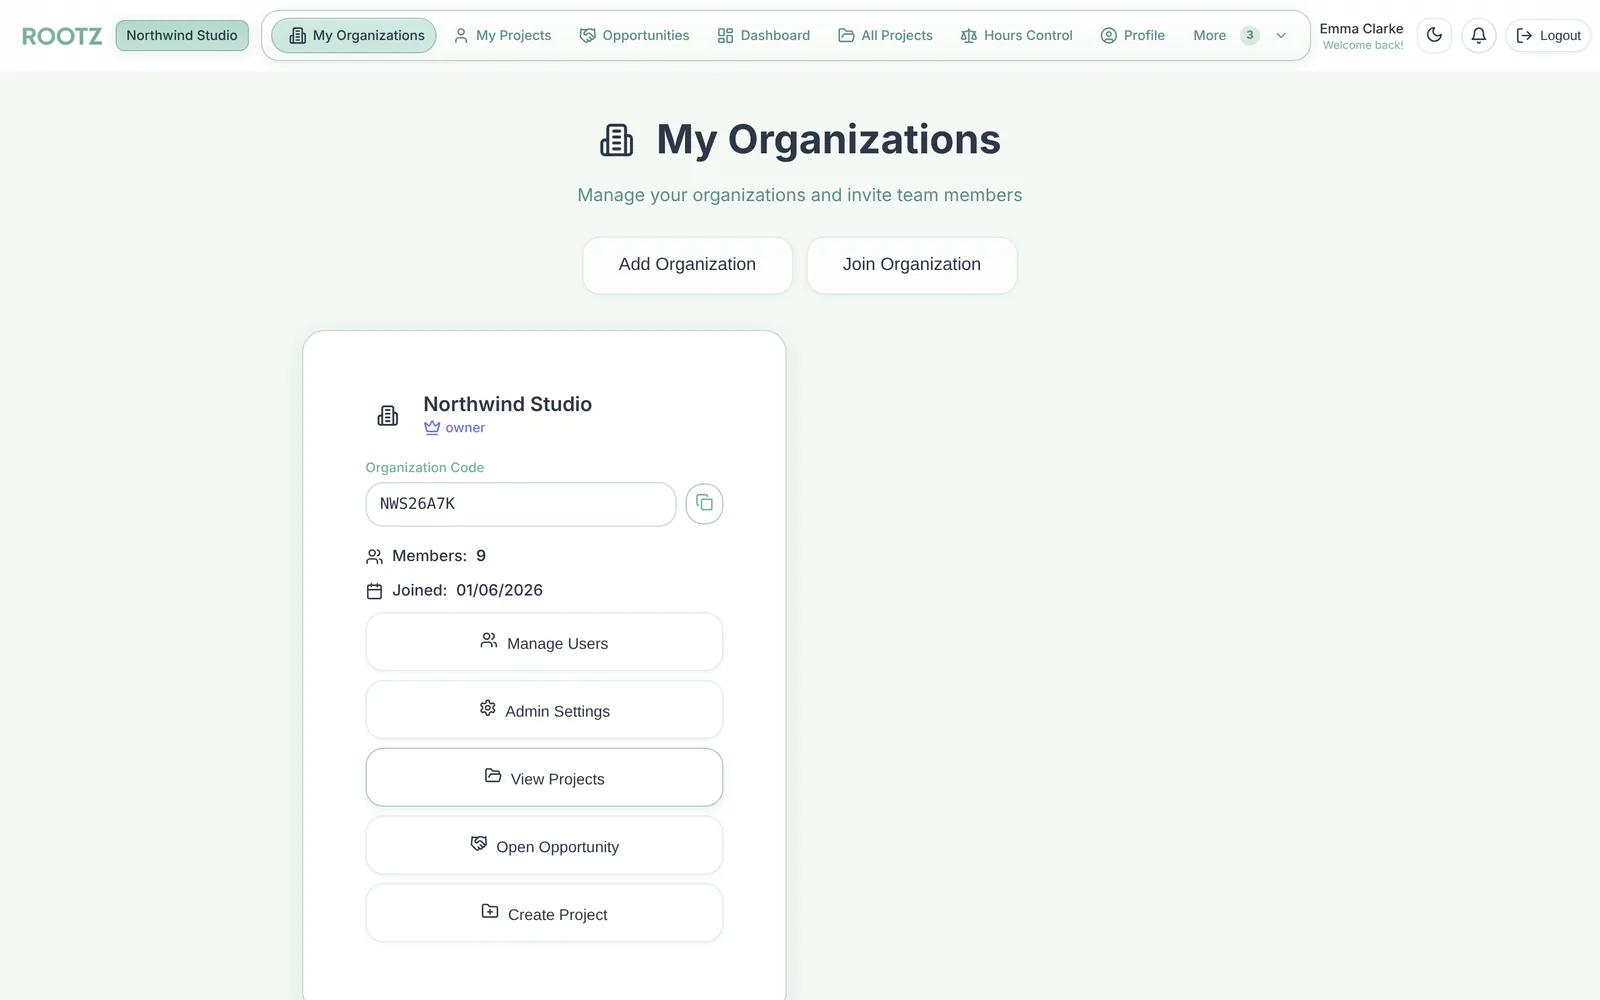Click the Admin Settings gear icon

(x=488, y=708)
